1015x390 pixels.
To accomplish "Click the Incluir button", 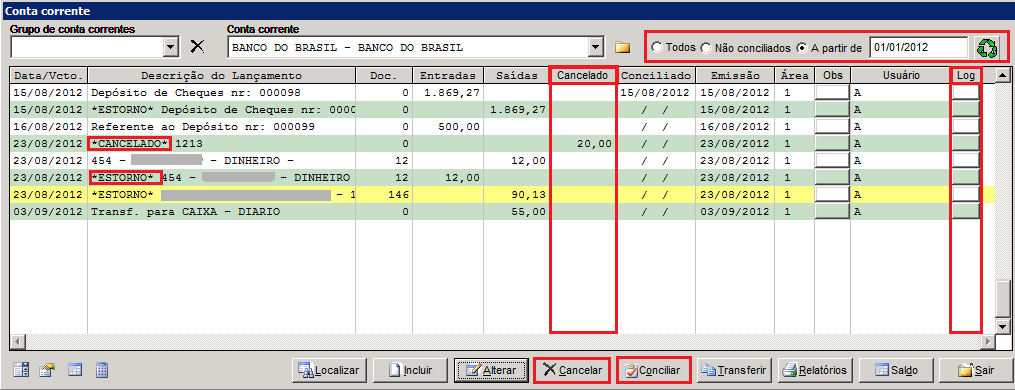I will [410, 371].
